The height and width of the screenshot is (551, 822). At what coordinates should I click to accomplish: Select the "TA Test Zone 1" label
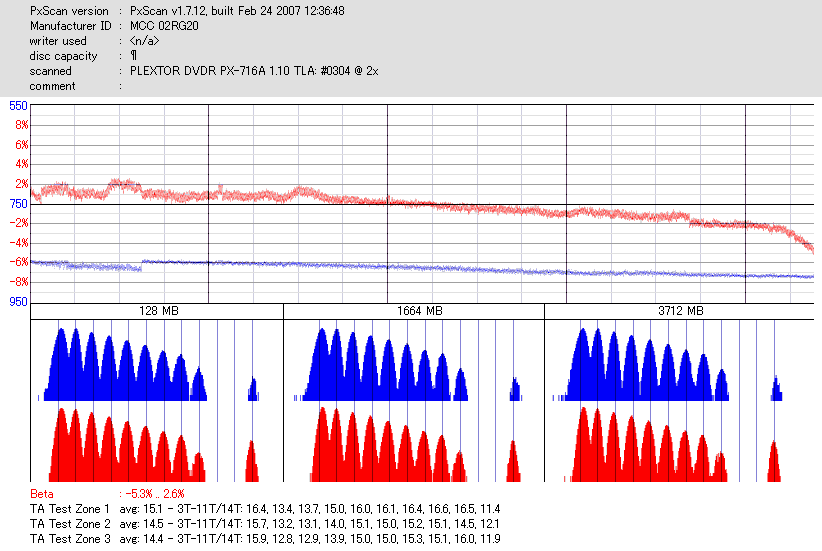point(70,509)
